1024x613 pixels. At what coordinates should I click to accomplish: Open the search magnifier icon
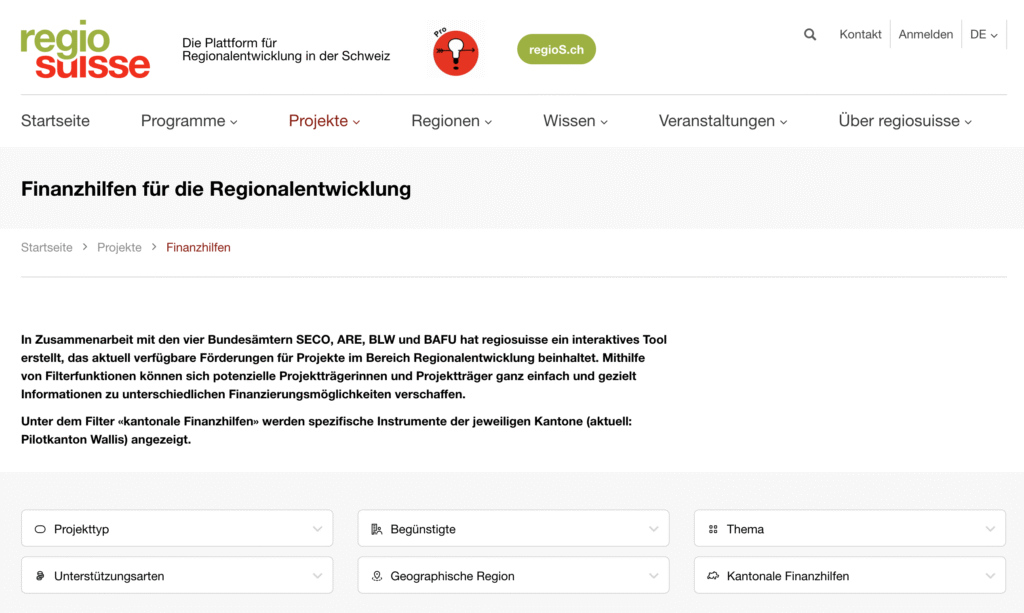coord(810,34)
